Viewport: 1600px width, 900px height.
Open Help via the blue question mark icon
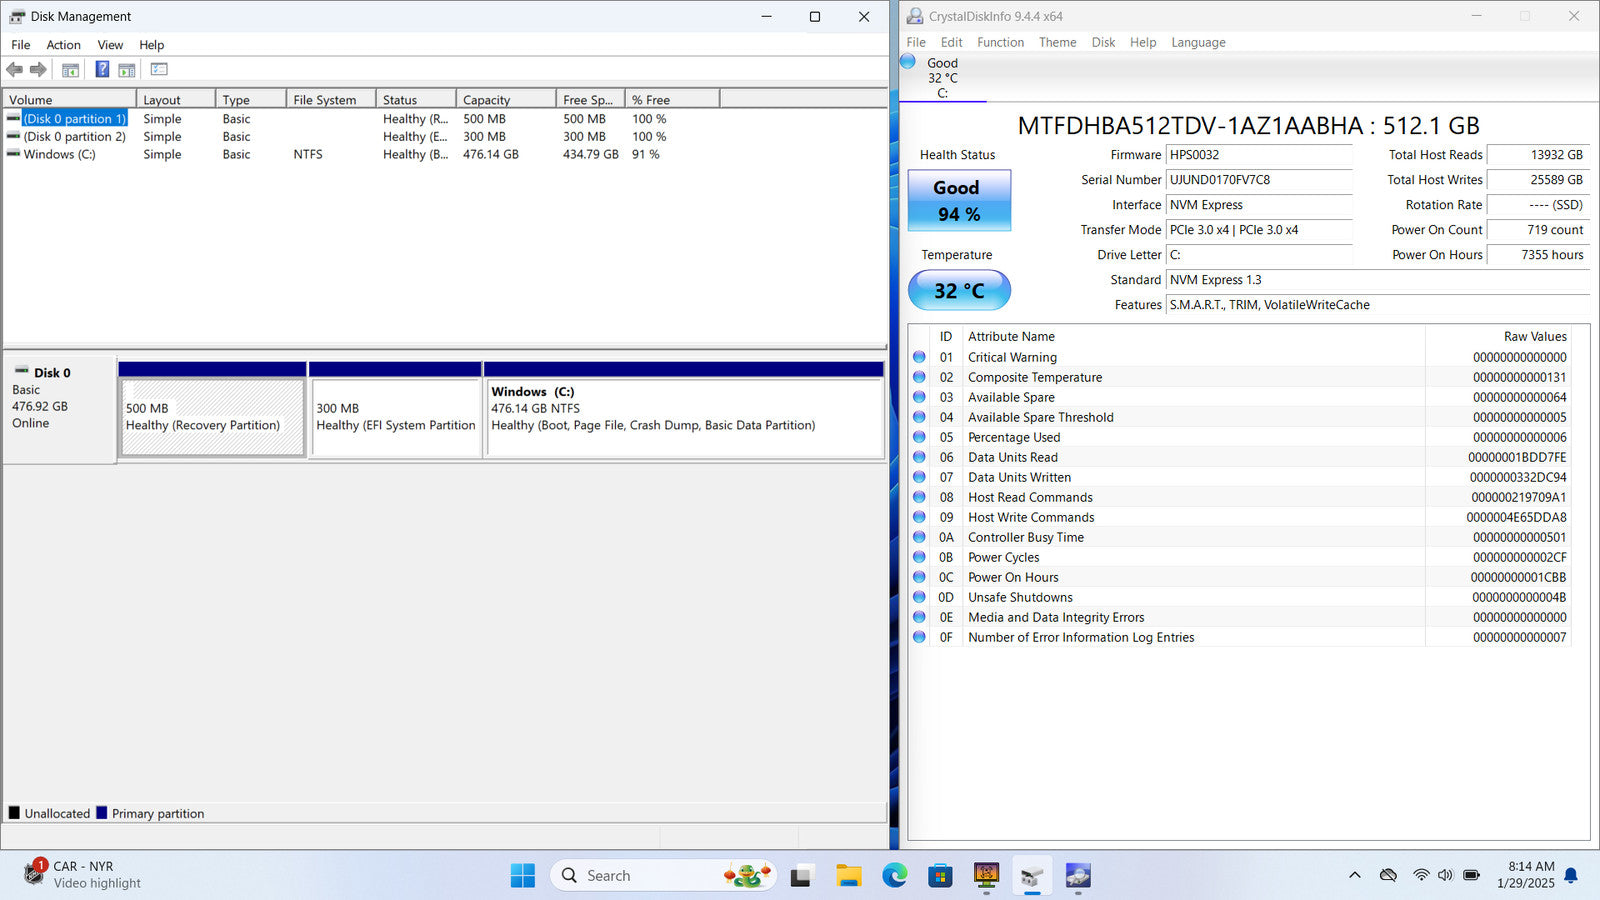102,69
